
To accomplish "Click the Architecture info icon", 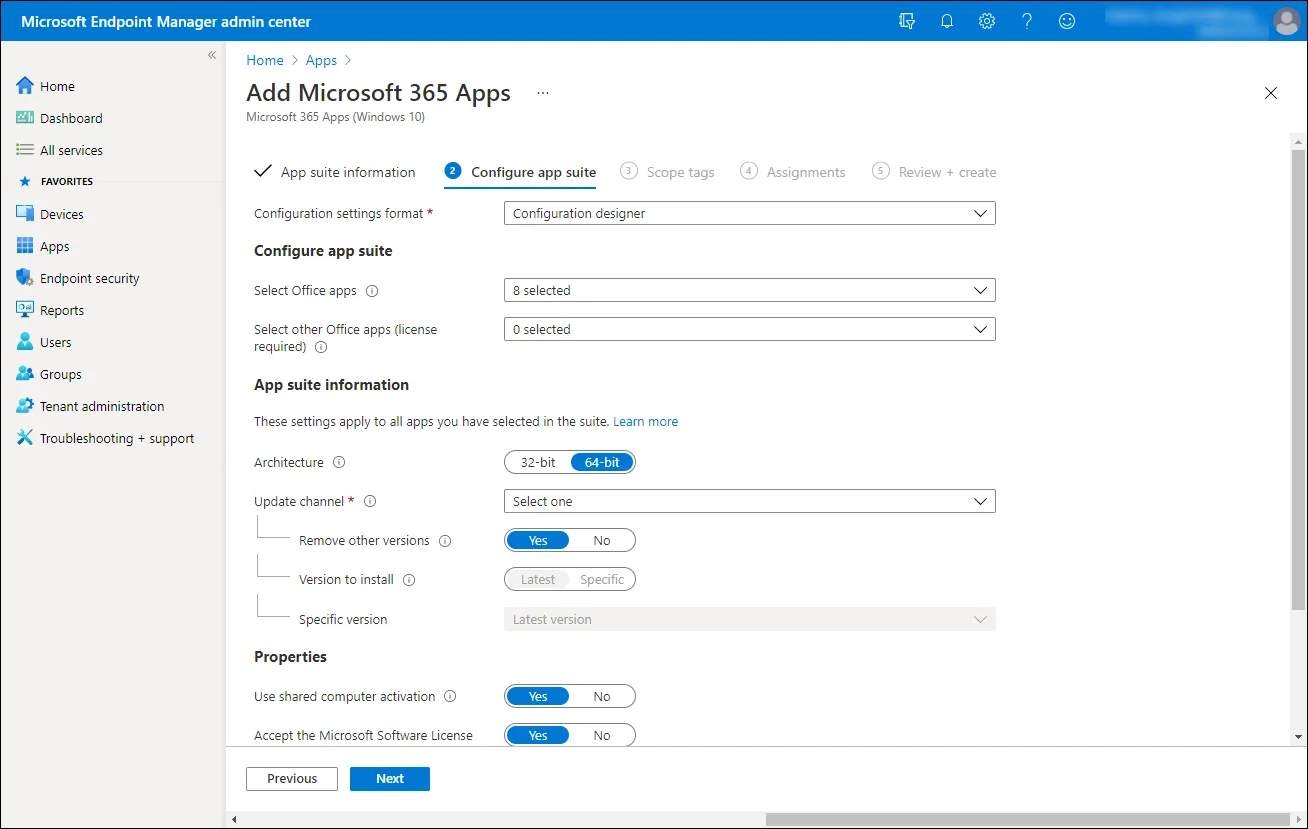I will [339, 463].
